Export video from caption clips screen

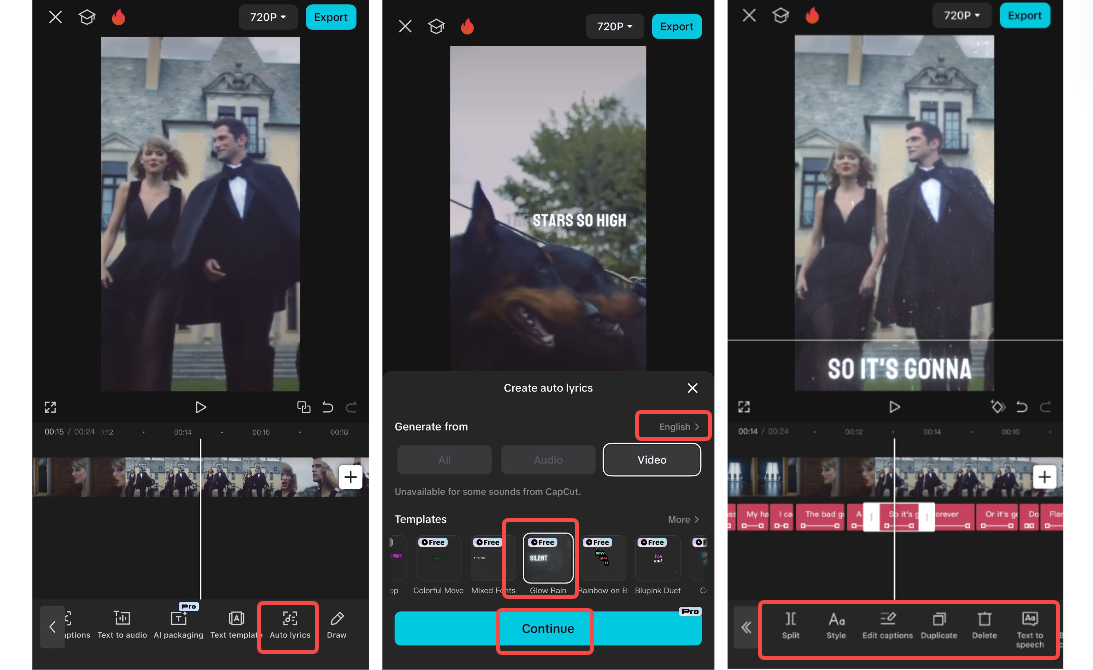point(1025,15)
